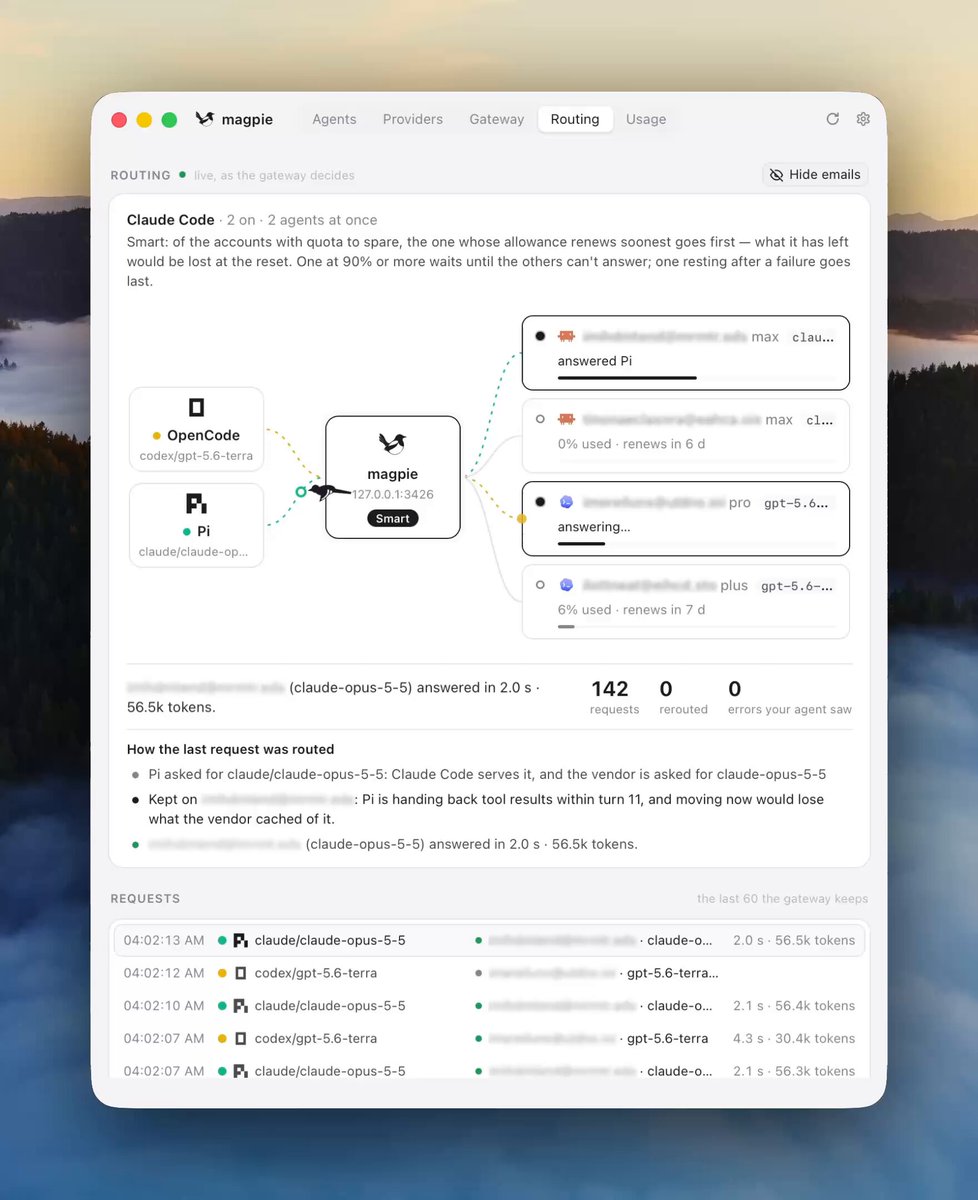The width and height of the screenshot is (978, 1200).
Task: Go to the Gateway tab
Action: pyautogui.click(x=497, y=119)
